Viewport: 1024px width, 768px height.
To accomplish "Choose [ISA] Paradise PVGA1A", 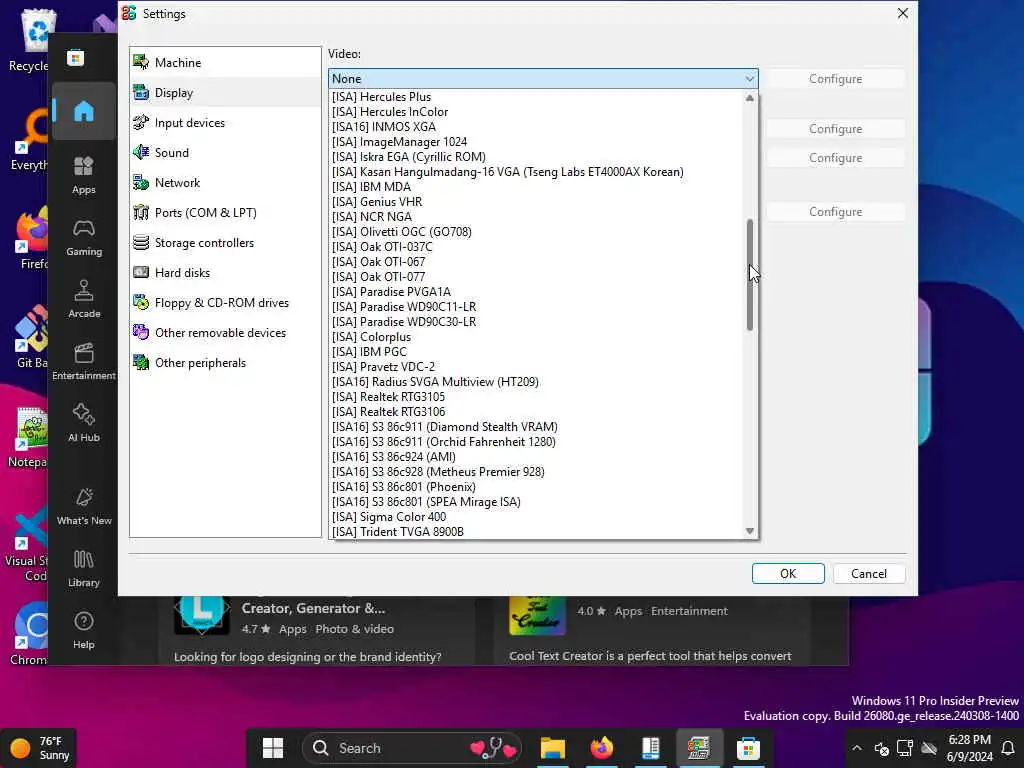I will pyautogui.click(x=536, y=292).
